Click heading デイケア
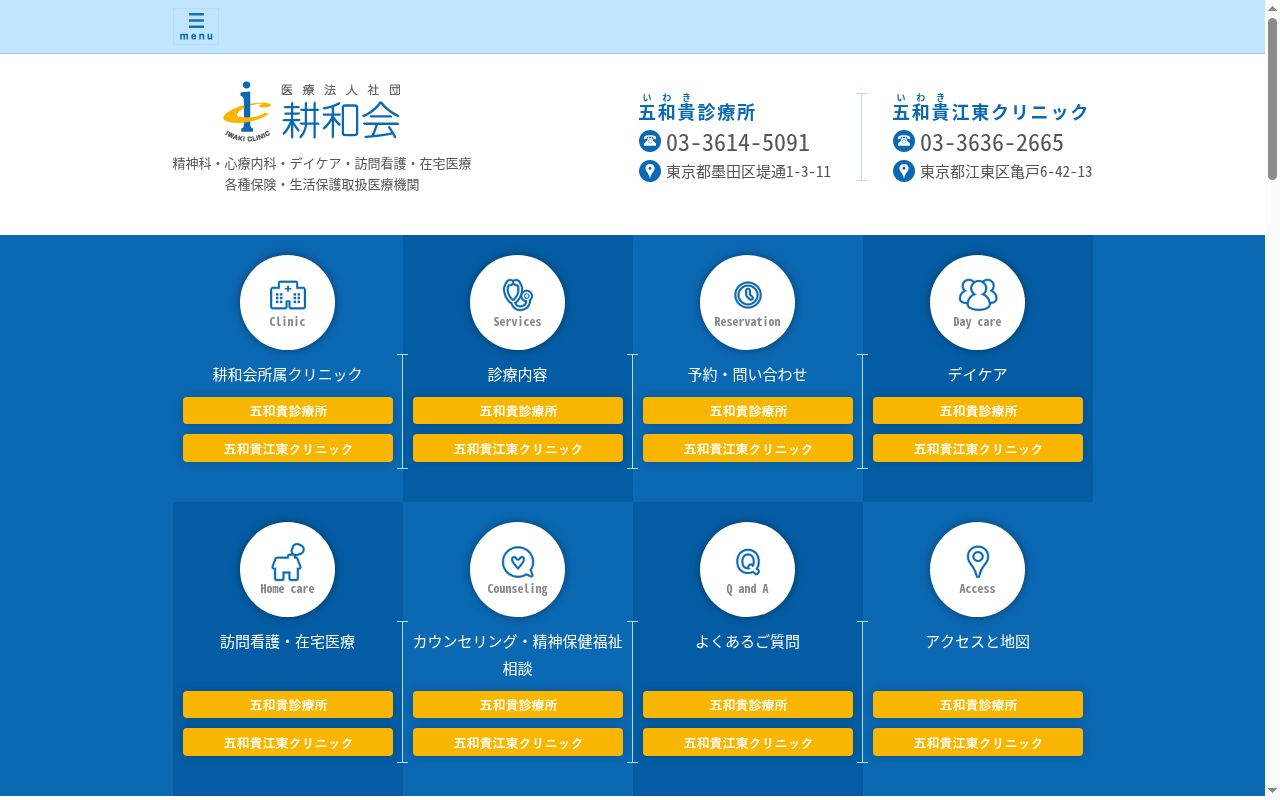 978,375
